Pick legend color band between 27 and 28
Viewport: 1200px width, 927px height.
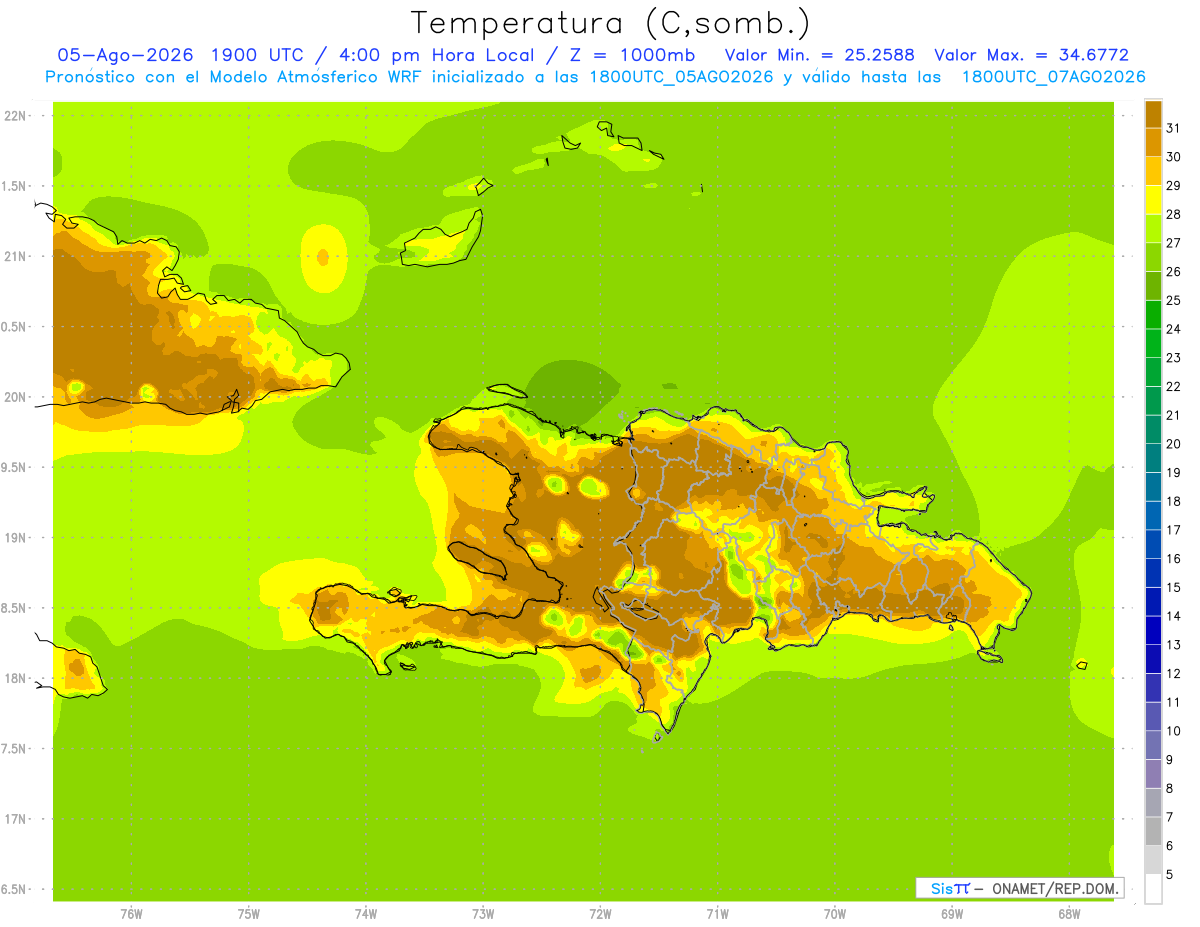pyautogui.click(x=1153, y=228)
